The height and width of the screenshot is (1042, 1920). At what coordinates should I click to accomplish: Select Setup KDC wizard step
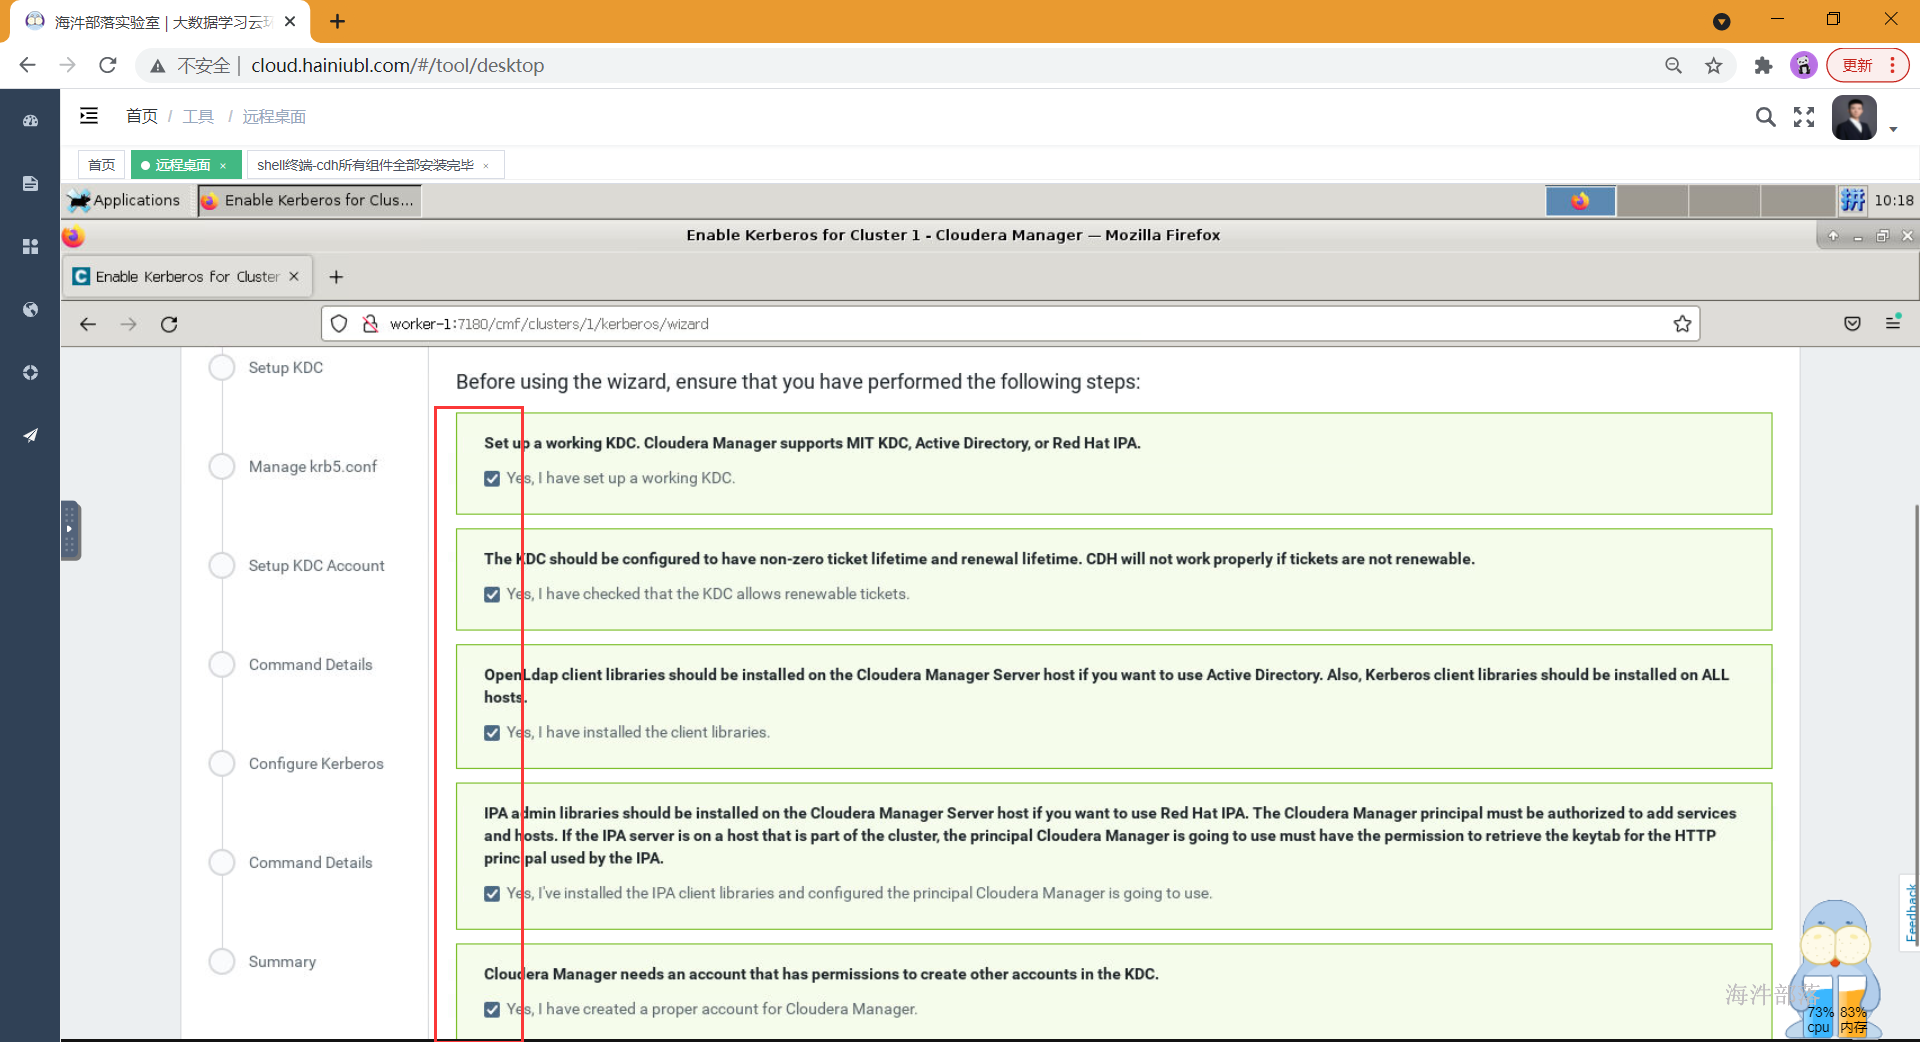pyautogui.click(x=286, y=368)
